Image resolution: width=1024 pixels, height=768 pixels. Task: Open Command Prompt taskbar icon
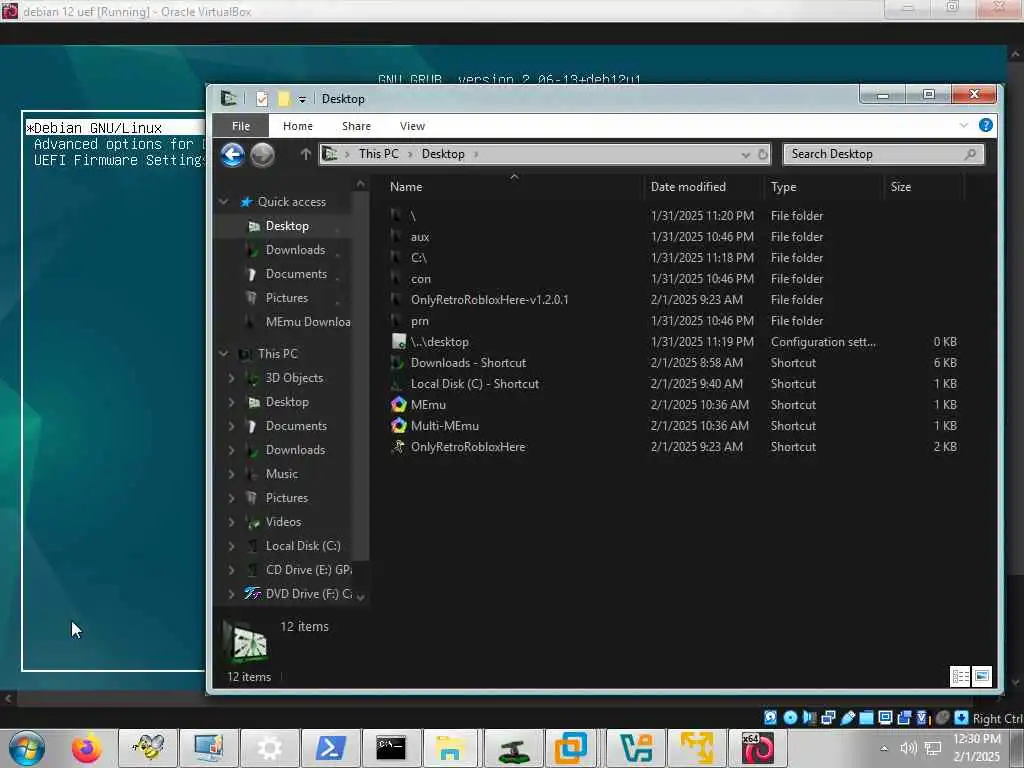point(391,748)
